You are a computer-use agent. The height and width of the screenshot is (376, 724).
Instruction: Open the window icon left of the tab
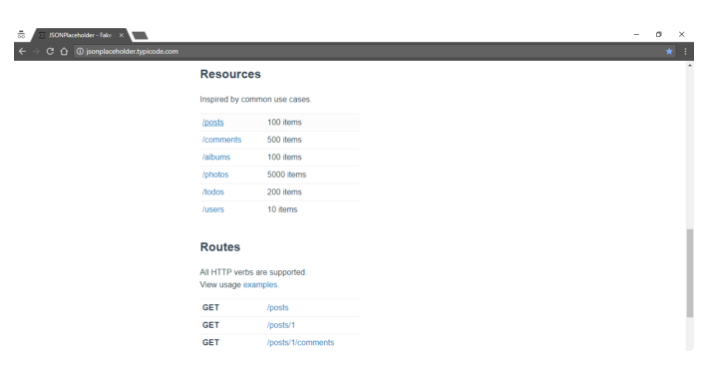pos(21,35)
